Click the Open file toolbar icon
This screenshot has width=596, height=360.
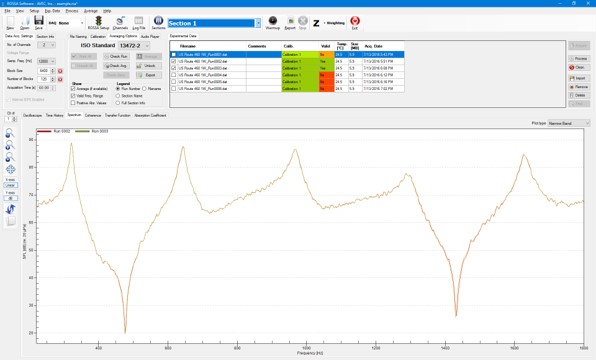click(x=25, y=23)
